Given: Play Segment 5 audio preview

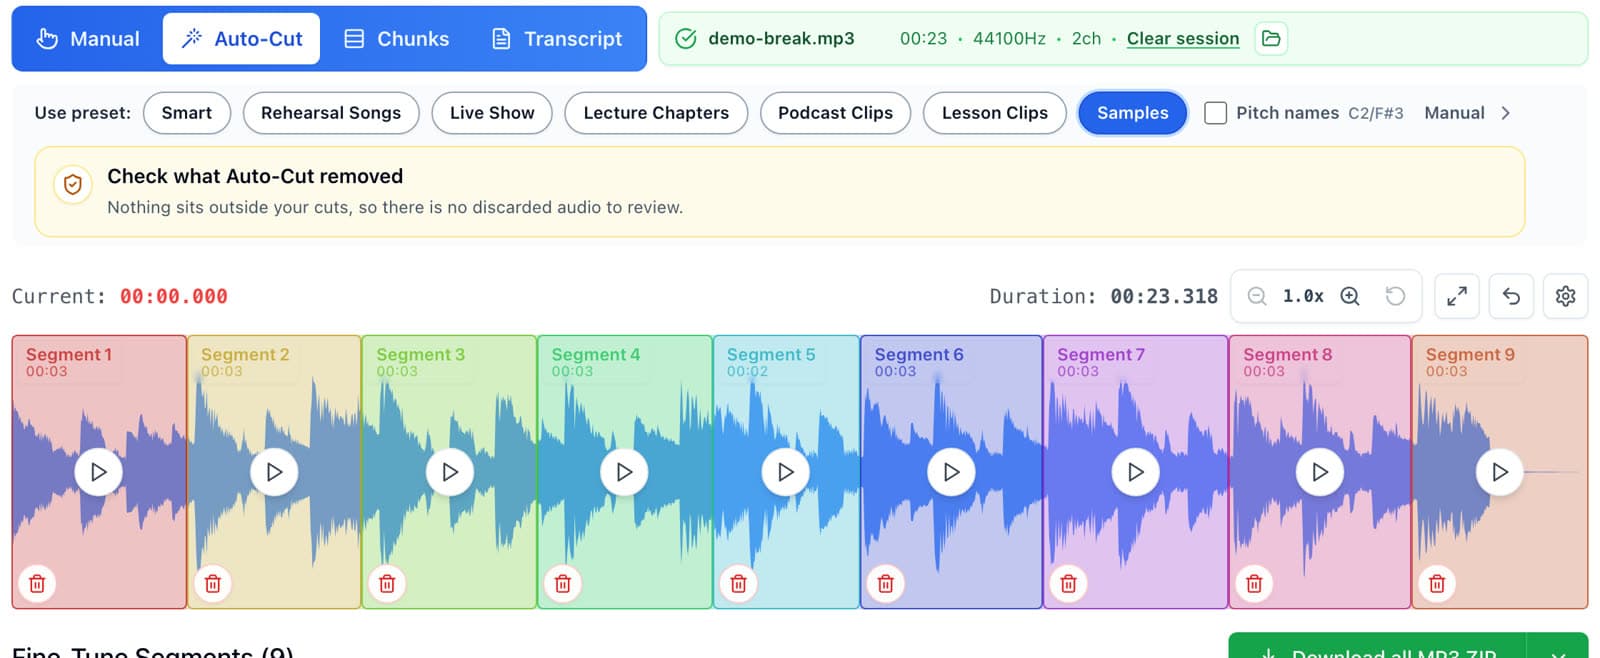Looking at the screenshot, I should click(x=786, y=472).
